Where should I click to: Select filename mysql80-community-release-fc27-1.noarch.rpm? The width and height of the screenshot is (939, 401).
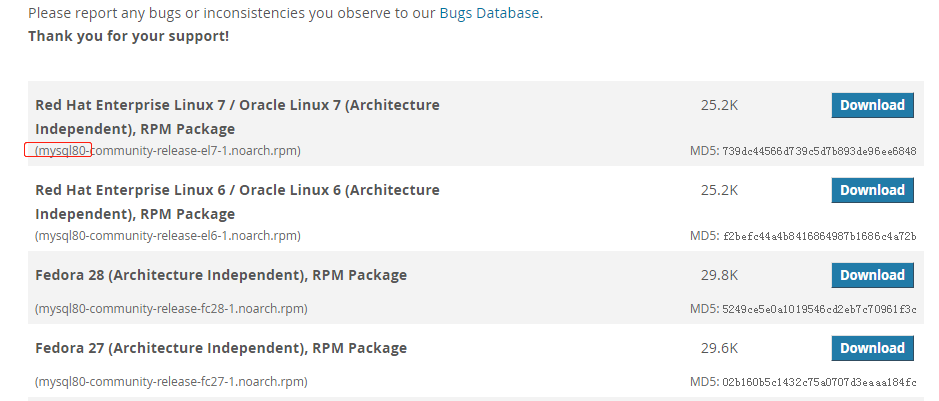click(171, 382)
